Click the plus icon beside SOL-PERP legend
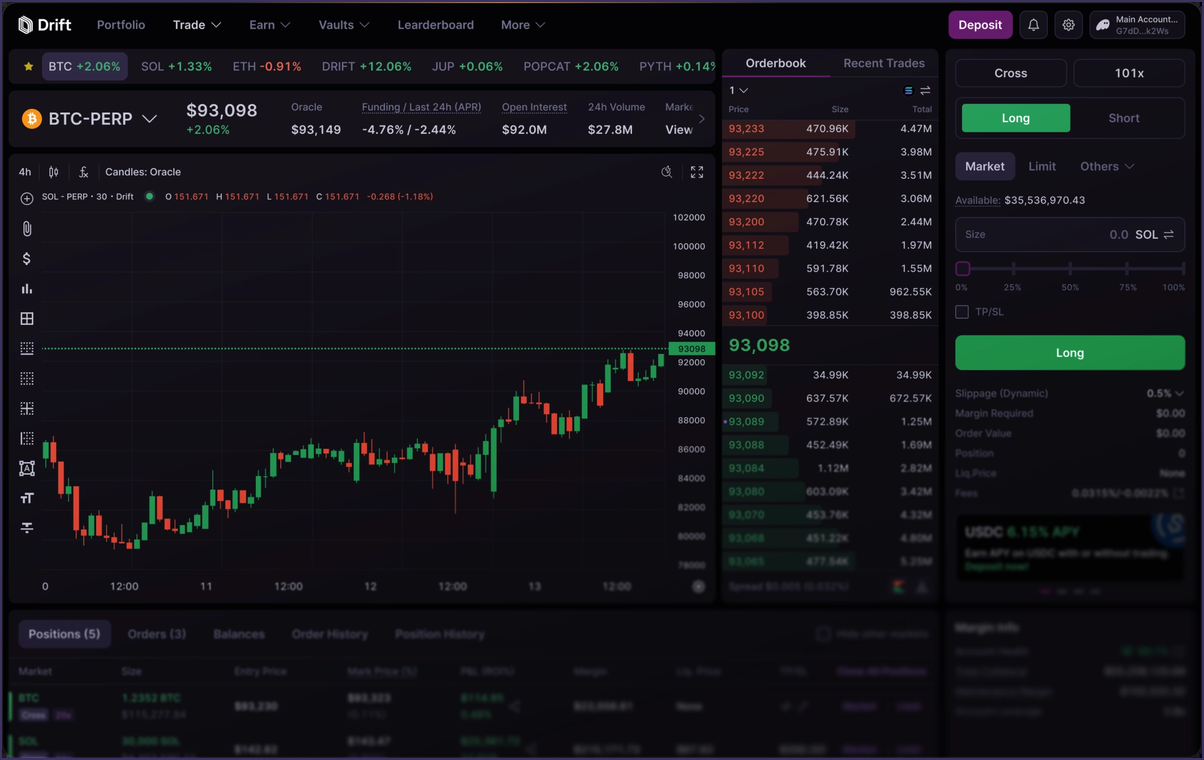The width and height of the screenshot is (1204, 760). [27, 197]
